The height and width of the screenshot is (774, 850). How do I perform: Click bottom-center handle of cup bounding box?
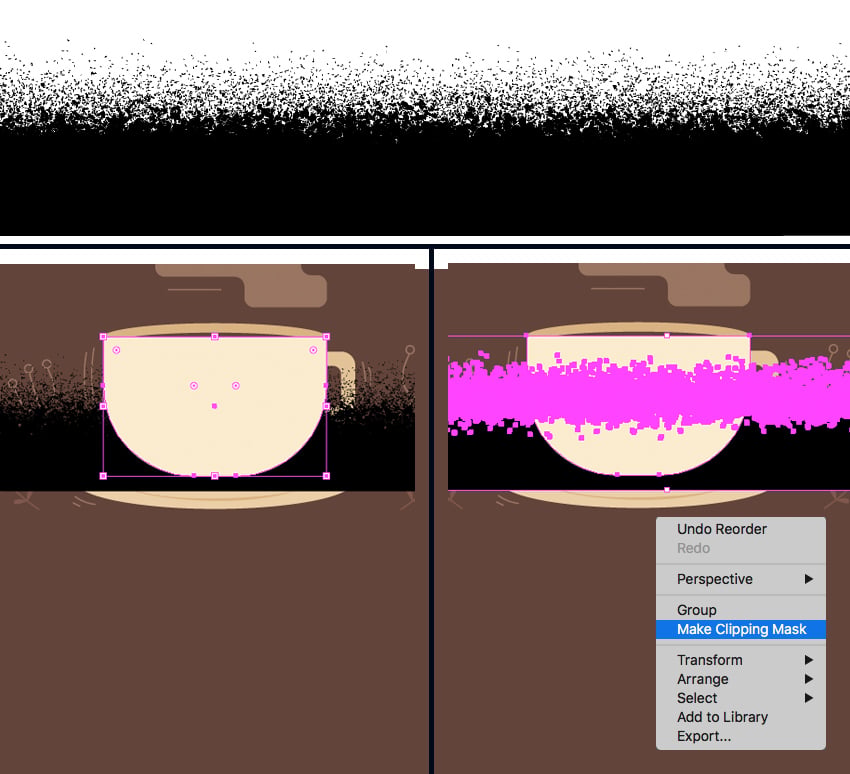click(215, 476)
